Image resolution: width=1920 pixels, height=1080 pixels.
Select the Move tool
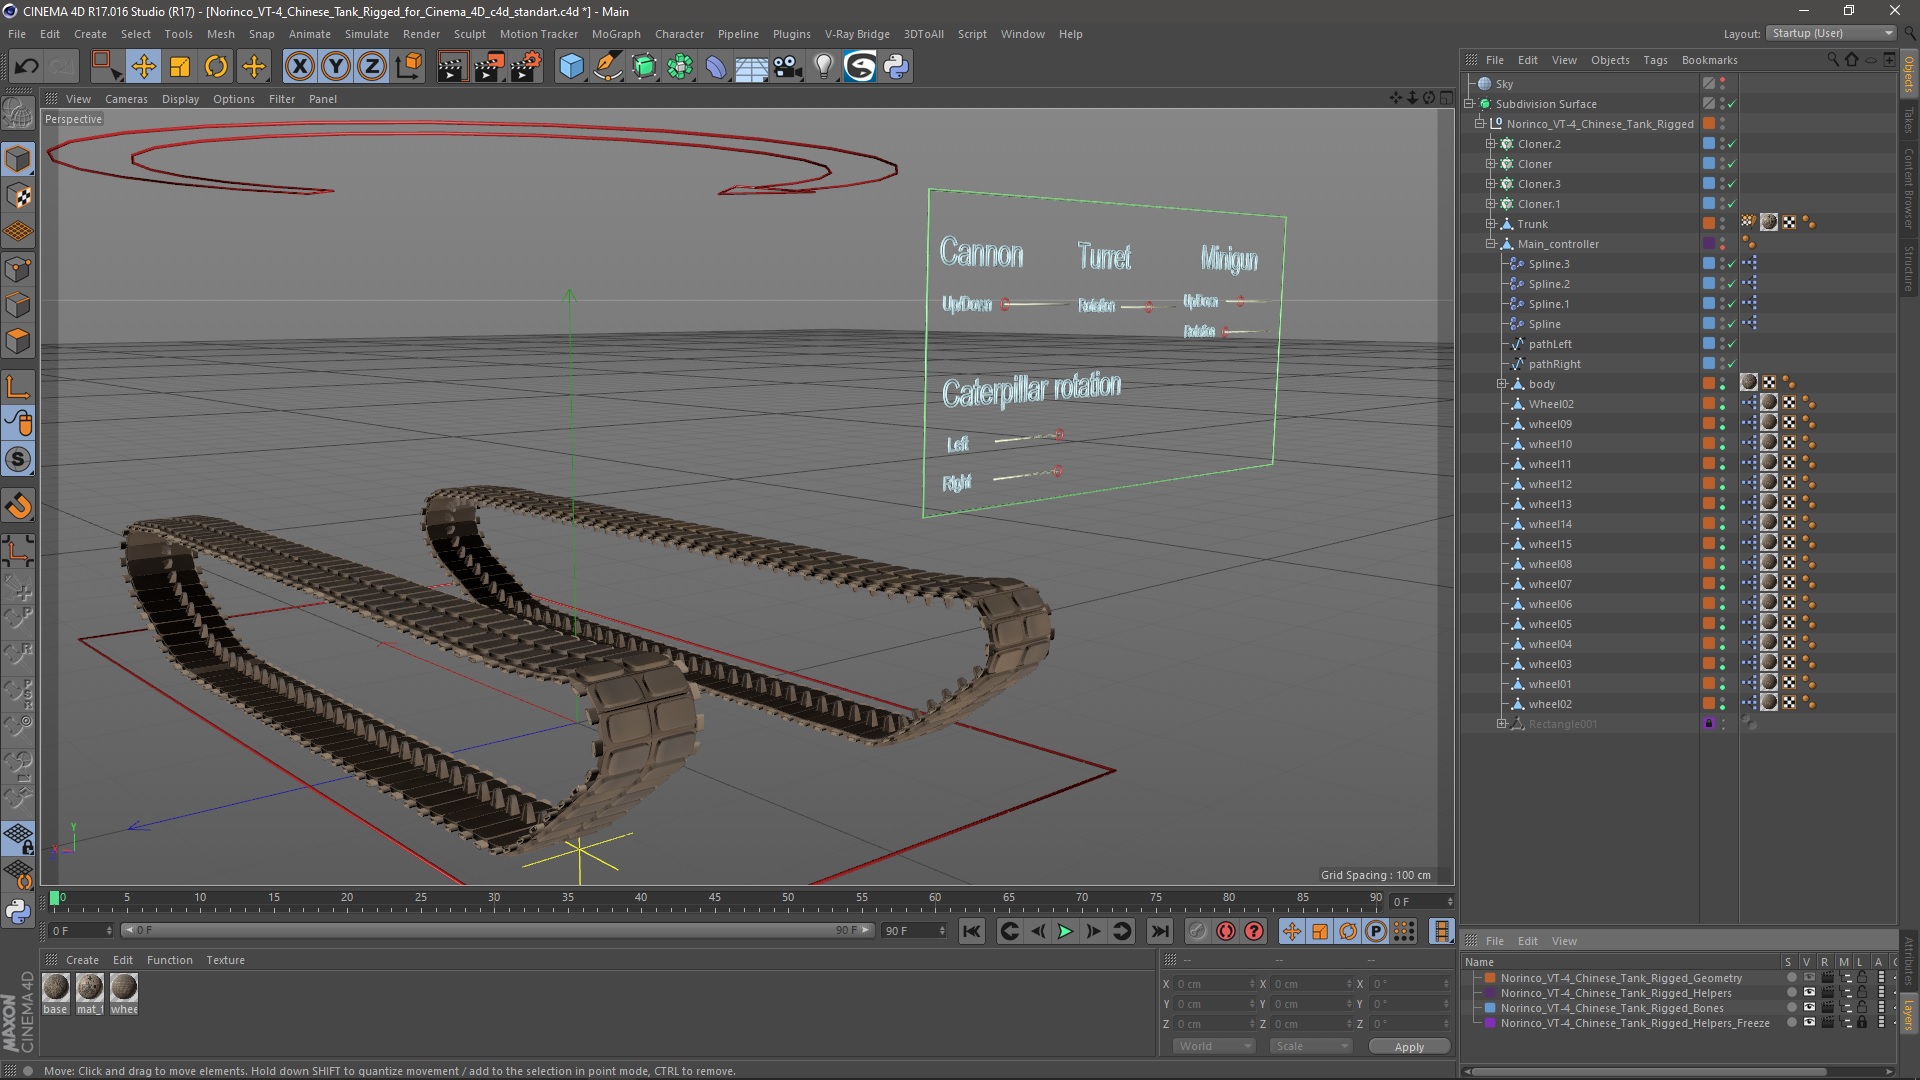pos(143,67)
